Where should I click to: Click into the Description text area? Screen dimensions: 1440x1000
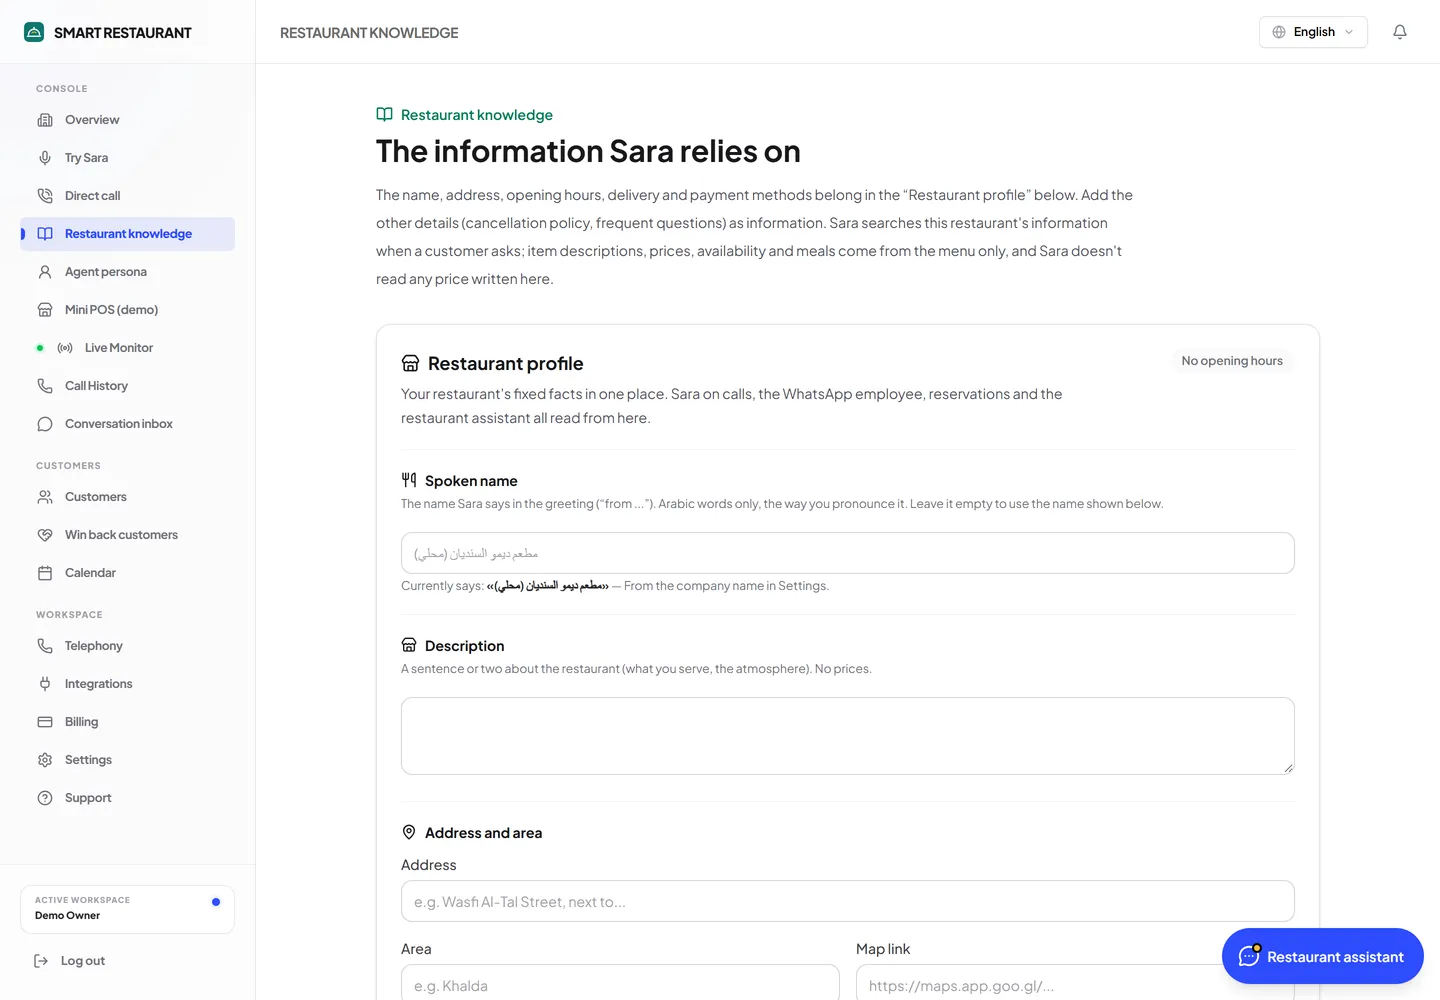click(848, 736)
